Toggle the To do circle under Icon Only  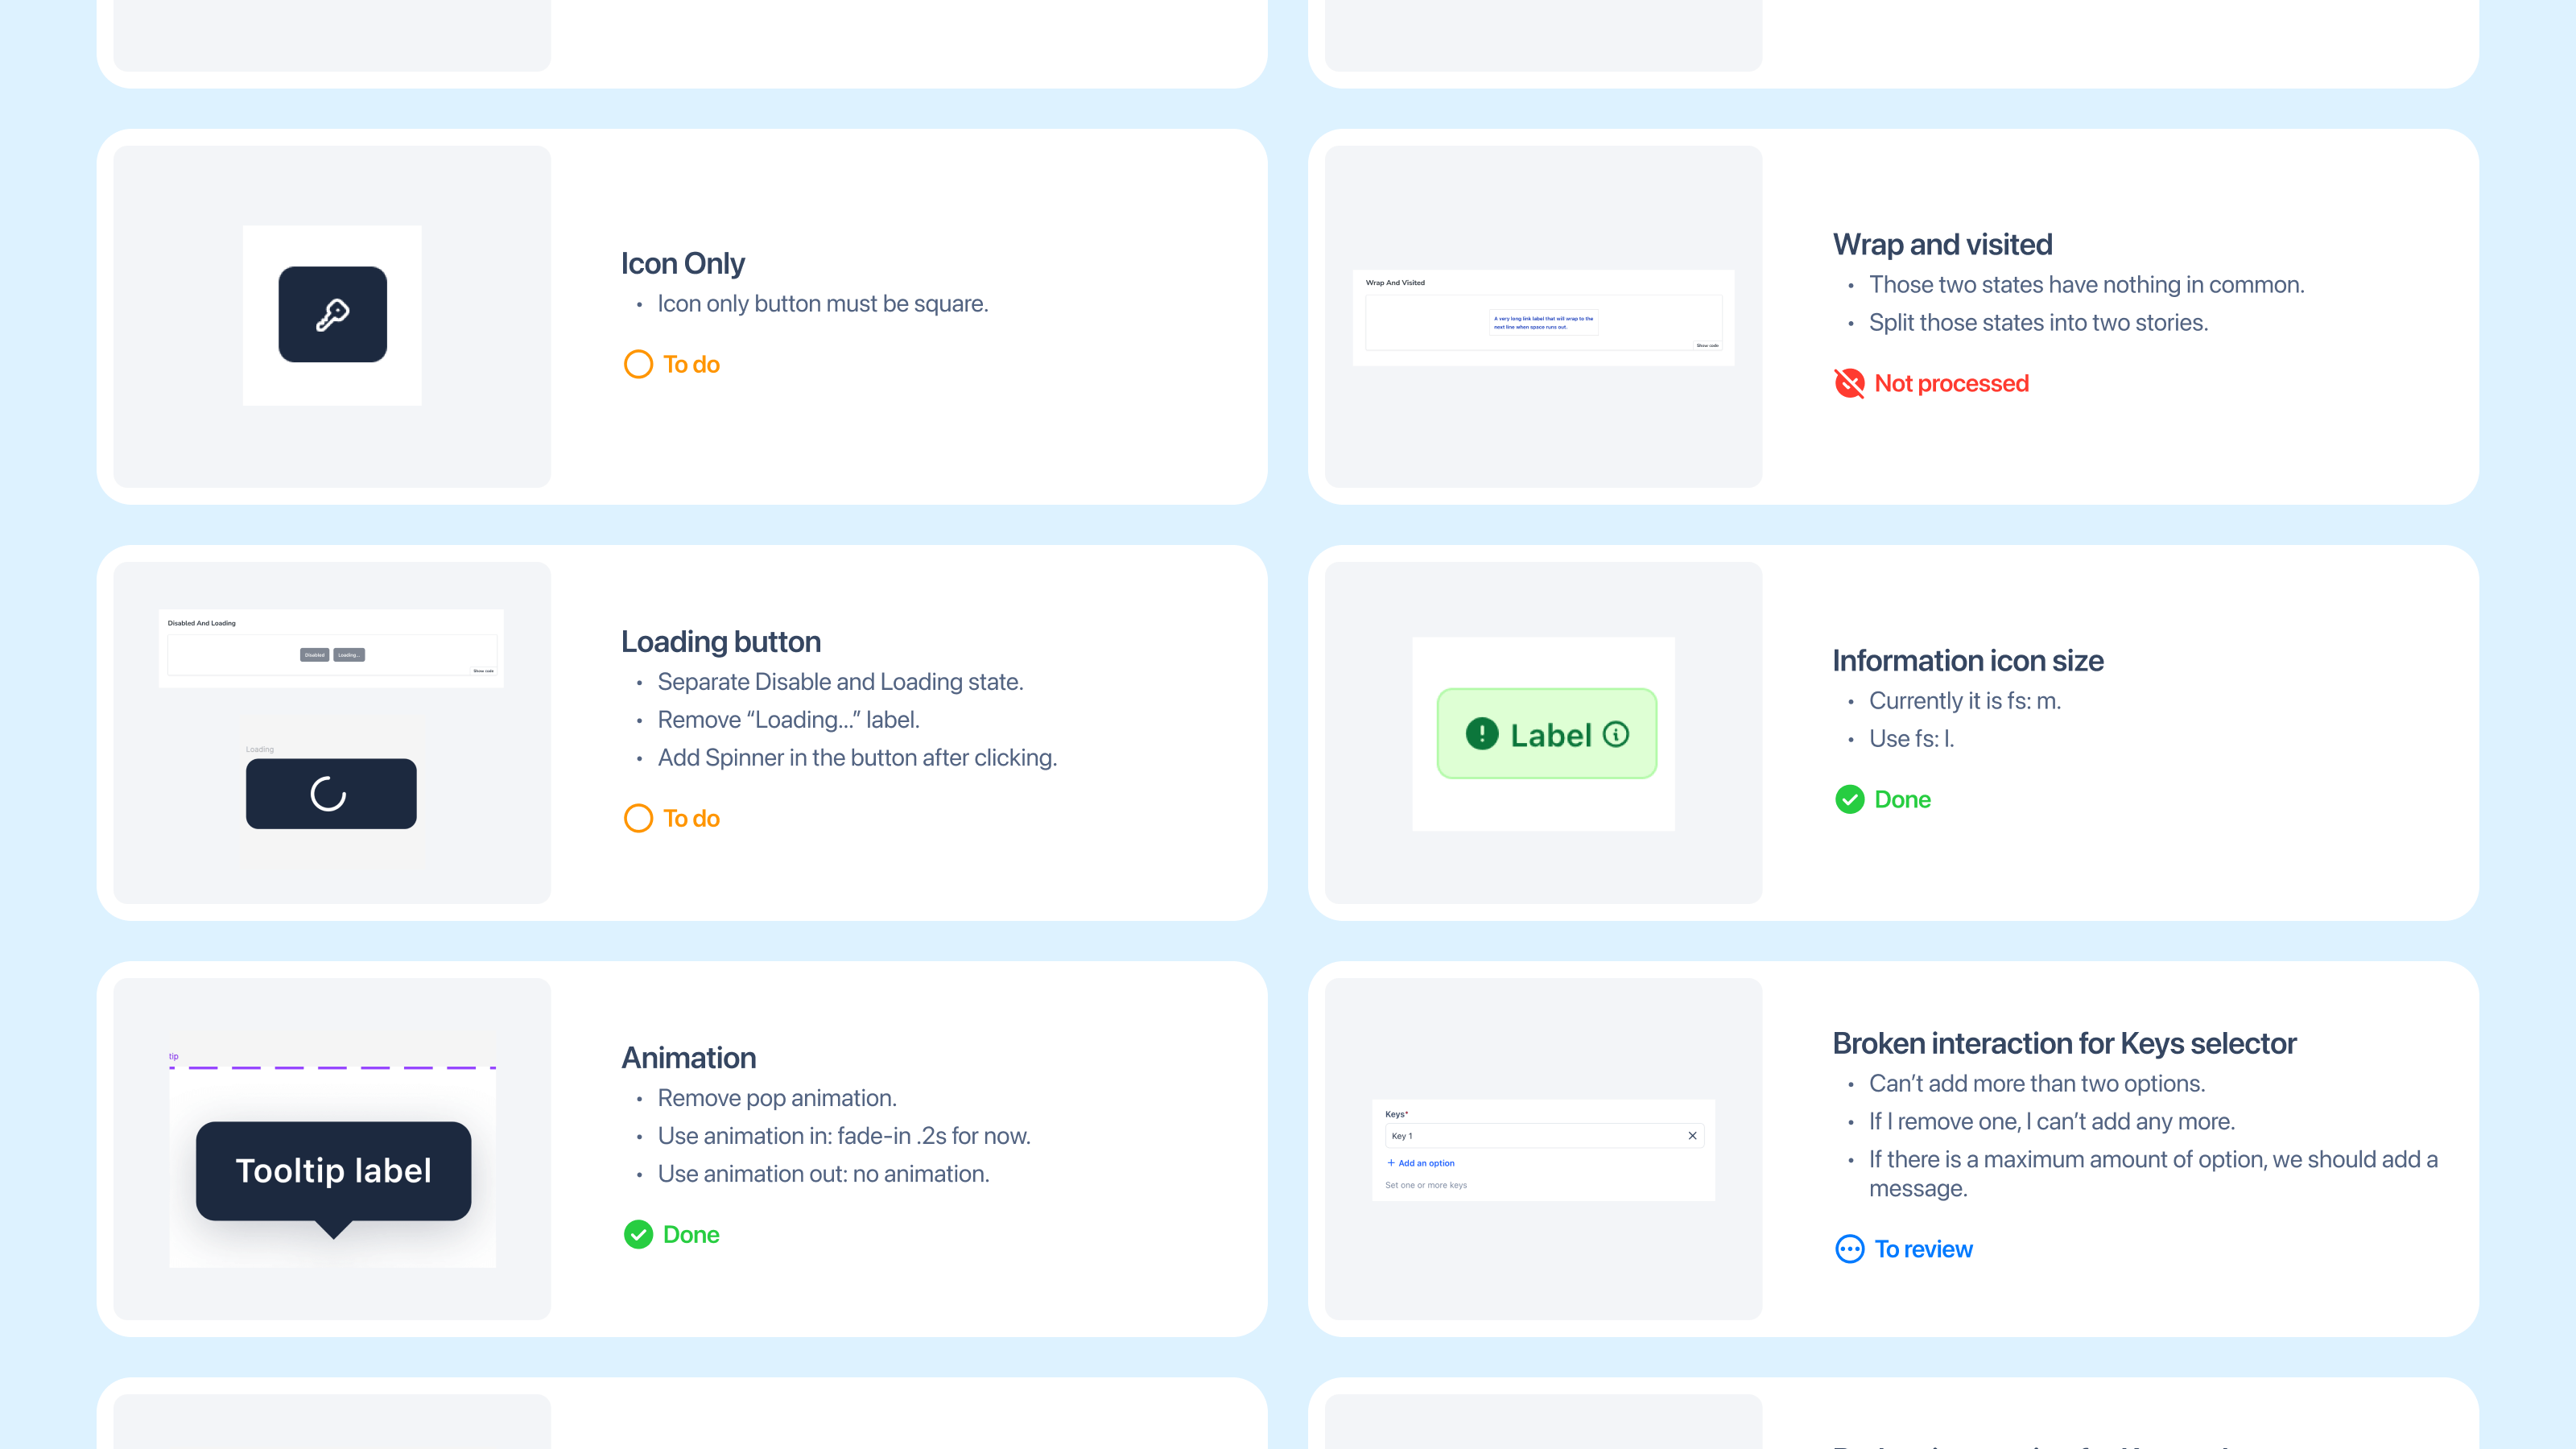(638, 364)
